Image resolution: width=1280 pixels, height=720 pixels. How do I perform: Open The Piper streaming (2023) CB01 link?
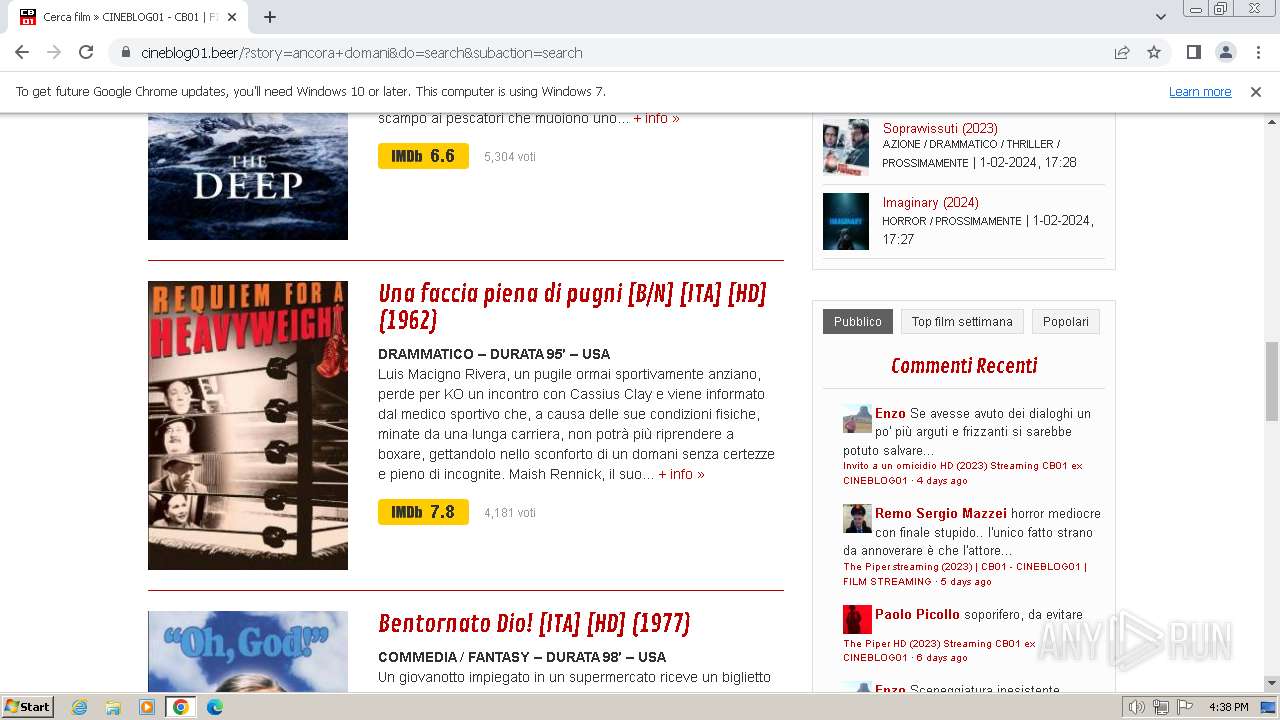click(x=964, y=574)
